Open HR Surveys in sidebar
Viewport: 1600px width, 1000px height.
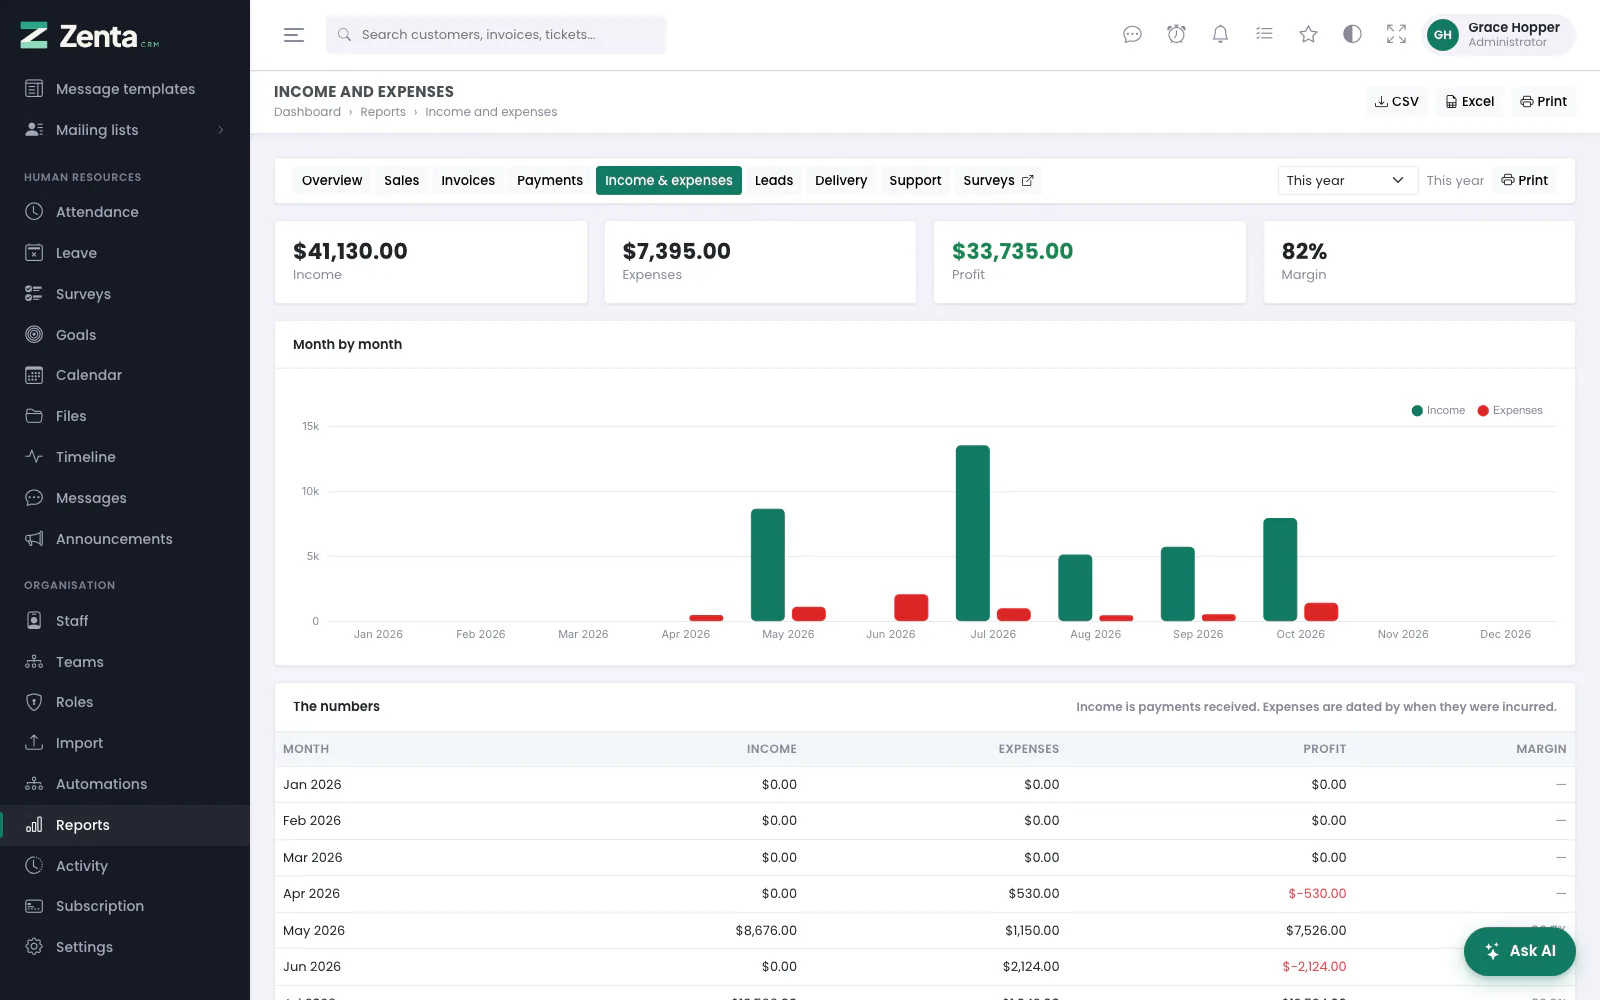pos(125,294)
